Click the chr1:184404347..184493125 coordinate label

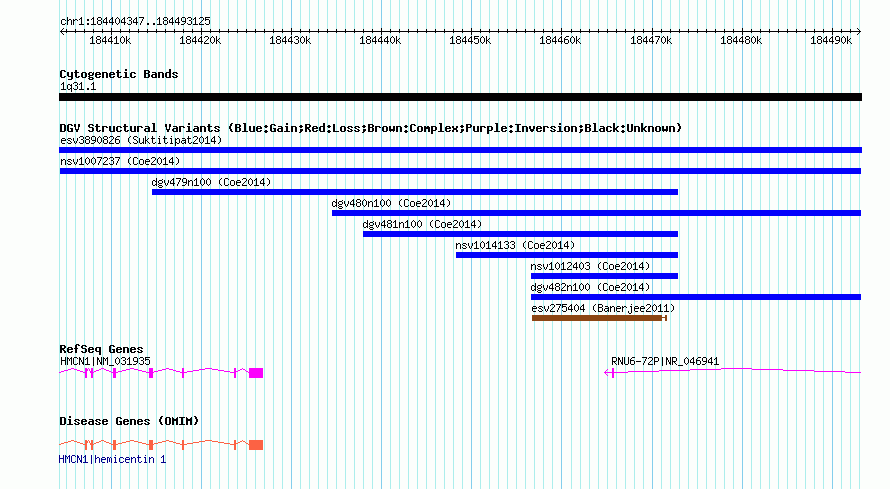coord(135,21)
